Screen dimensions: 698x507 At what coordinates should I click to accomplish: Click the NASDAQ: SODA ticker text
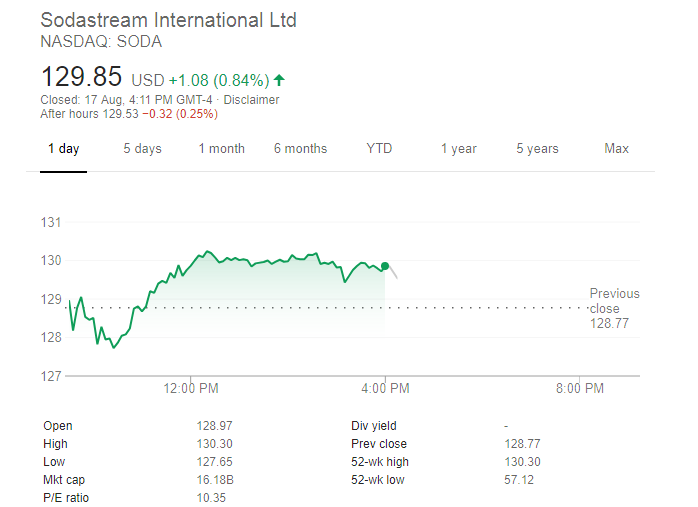pyautogui.click(x=100, y=42)
